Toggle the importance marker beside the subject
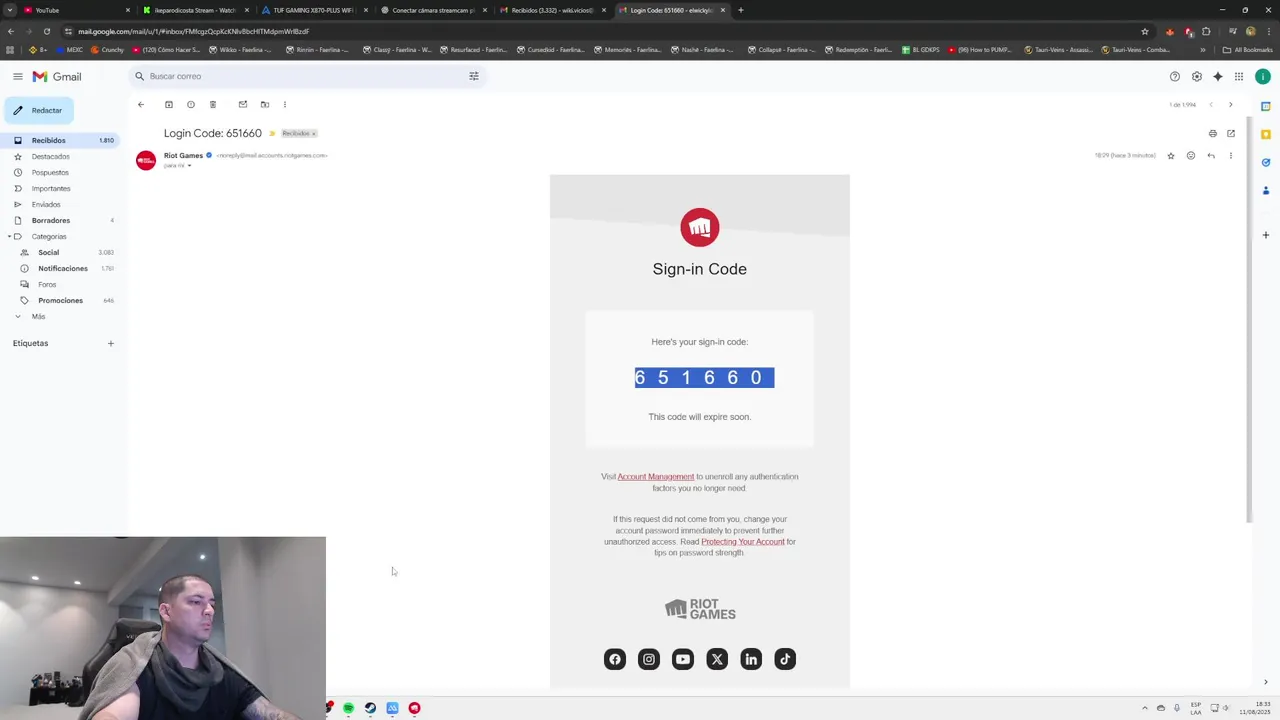This screenshot has width=1280, height=720. [x=272, y=133]
